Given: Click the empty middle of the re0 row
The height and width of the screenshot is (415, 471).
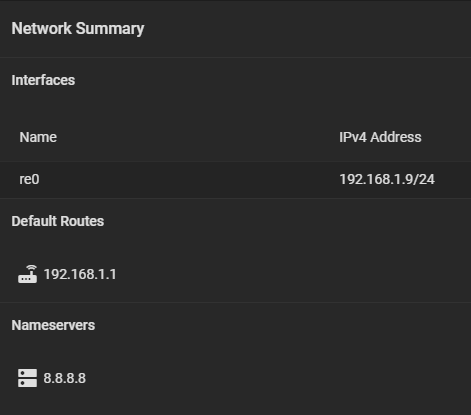Looking at the screenshot, I should [x=189, y=180].
